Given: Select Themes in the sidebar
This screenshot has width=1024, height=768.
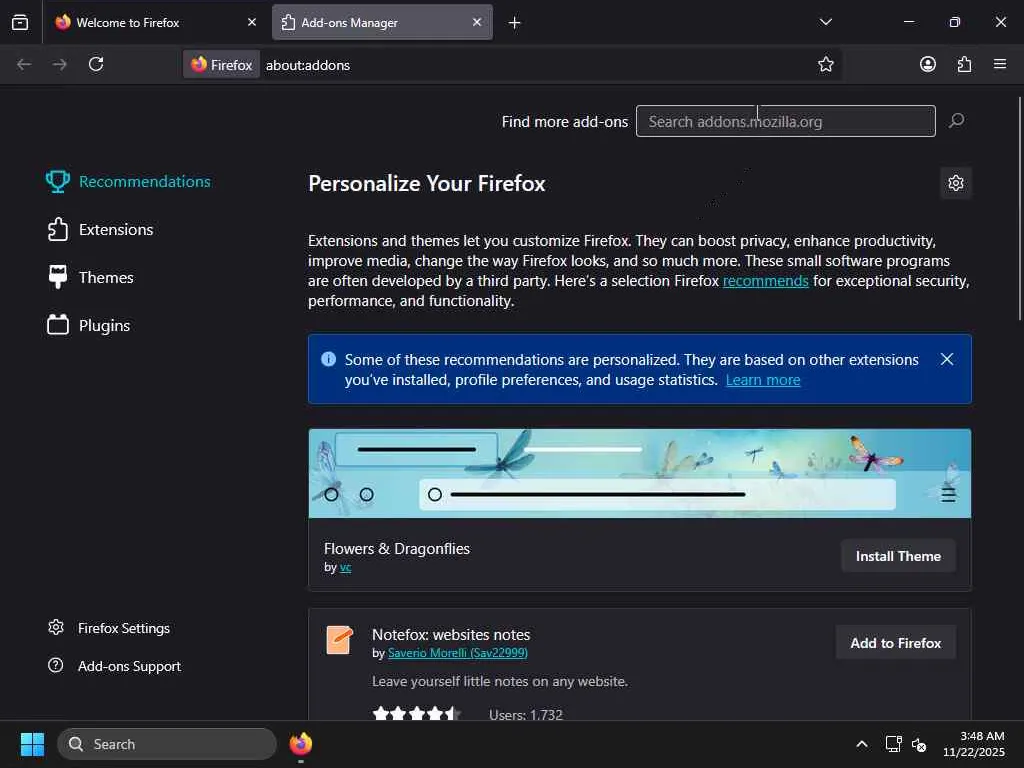Looking at the screenshot, I should (90, 278).
